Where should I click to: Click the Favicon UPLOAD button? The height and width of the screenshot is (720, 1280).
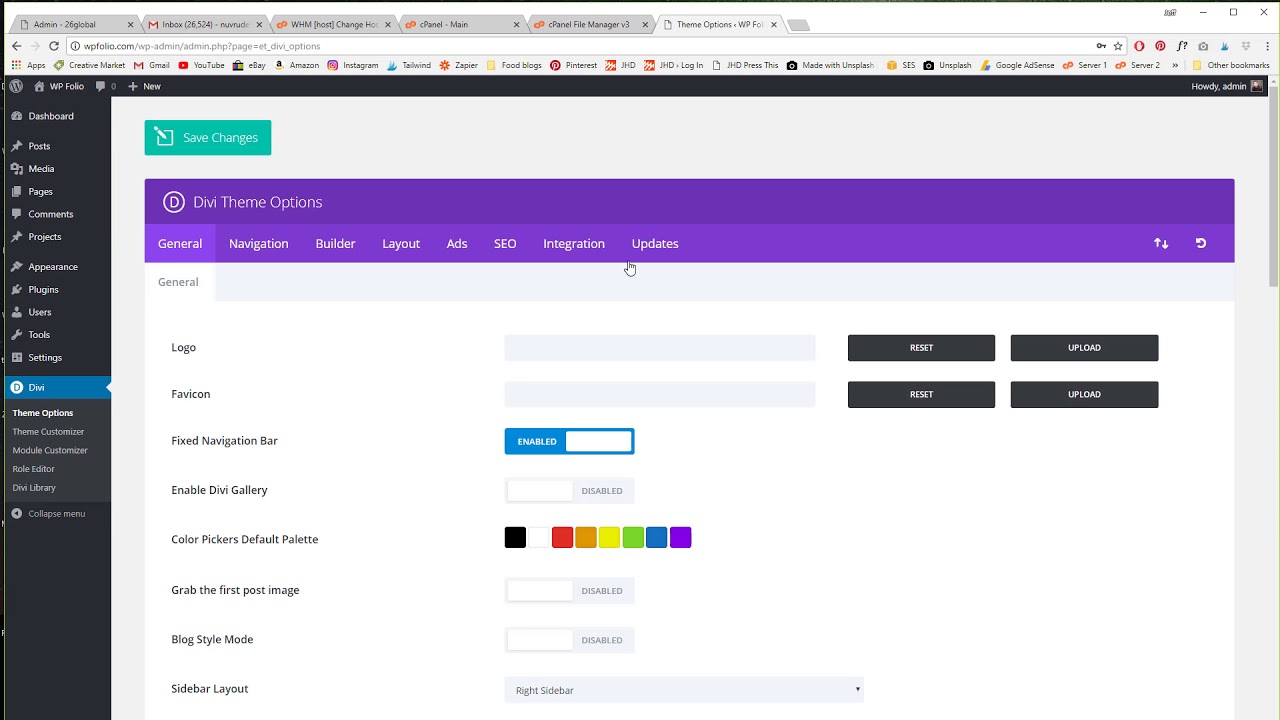pos(1084,394)
